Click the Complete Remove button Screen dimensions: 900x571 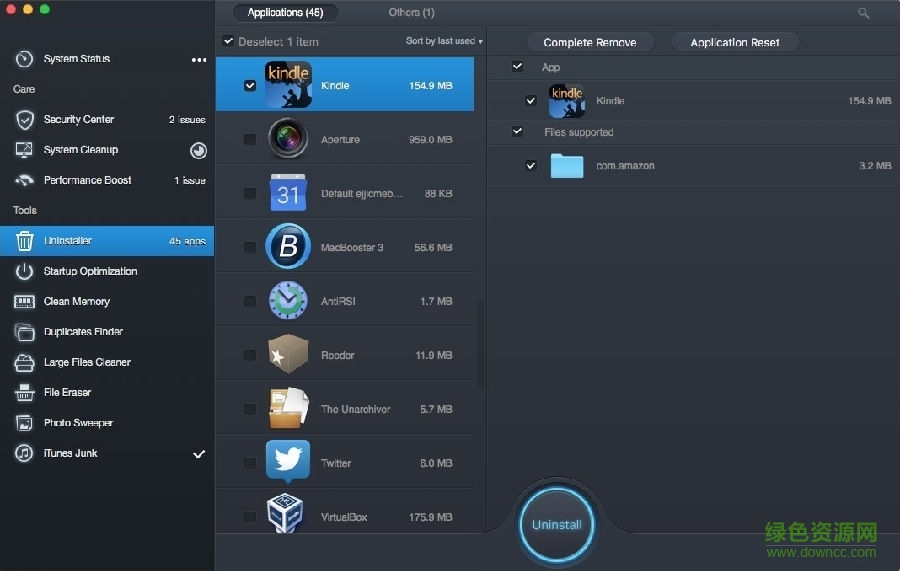pyautogui.click(x=589, y=42)
